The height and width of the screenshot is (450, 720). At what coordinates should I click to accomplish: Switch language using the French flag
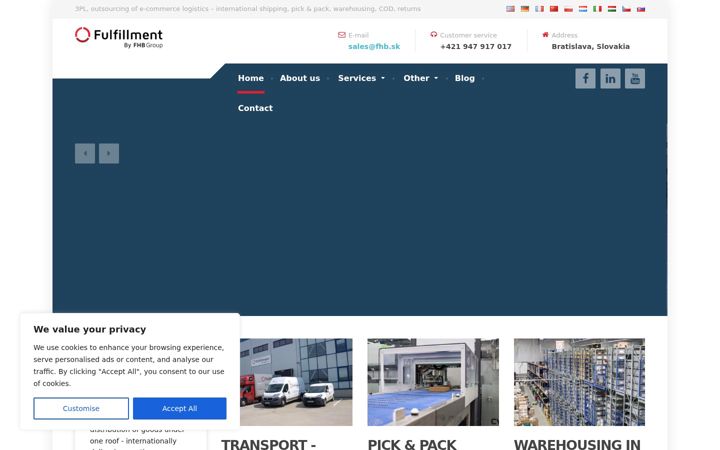pos(540,9)
